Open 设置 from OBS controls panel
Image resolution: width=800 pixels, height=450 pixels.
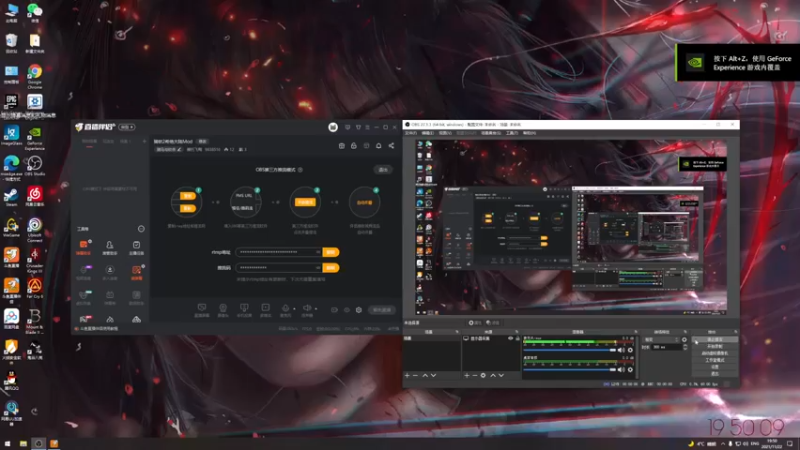(x=714, y=366)
